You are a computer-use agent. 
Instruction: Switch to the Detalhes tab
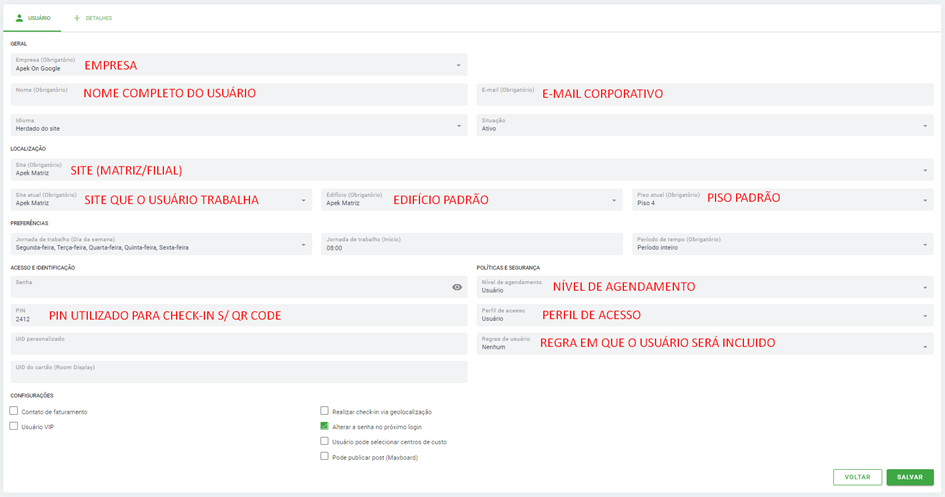pyautogui.click(x=93, y=18)
